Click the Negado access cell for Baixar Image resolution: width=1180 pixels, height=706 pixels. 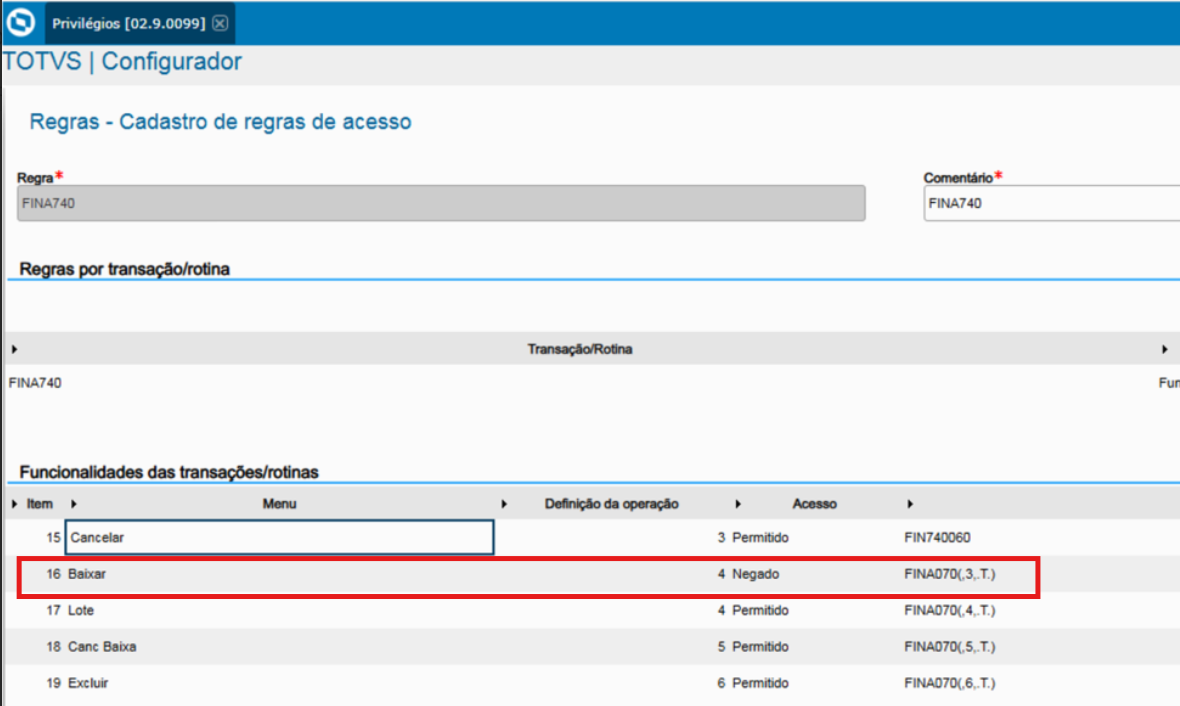(x=756, y=574)
